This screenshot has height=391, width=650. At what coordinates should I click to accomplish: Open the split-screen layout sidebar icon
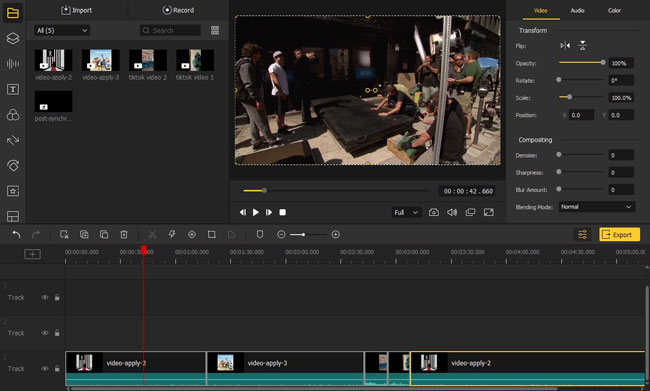(13, 216)
